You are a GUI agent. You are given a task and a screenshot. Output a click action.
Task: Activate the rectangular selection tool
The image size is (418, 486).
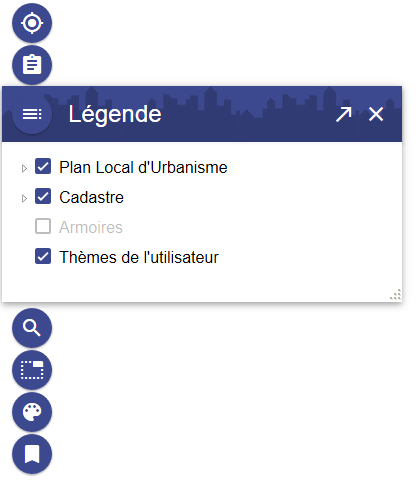tap(32, 370)
